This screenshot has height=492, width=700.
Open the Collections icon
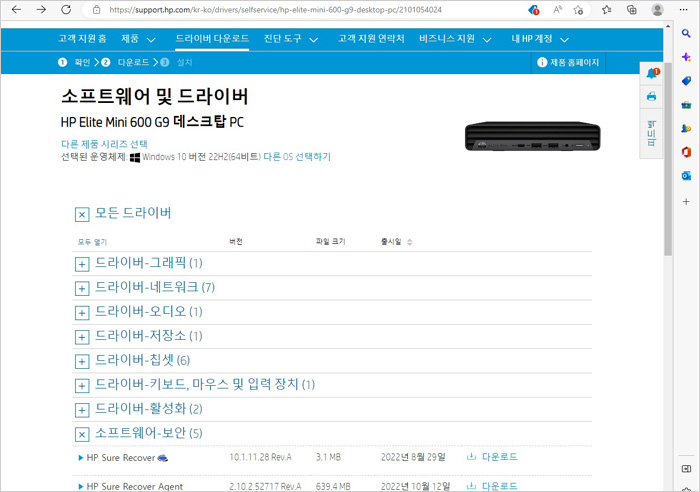click(632, 9)
